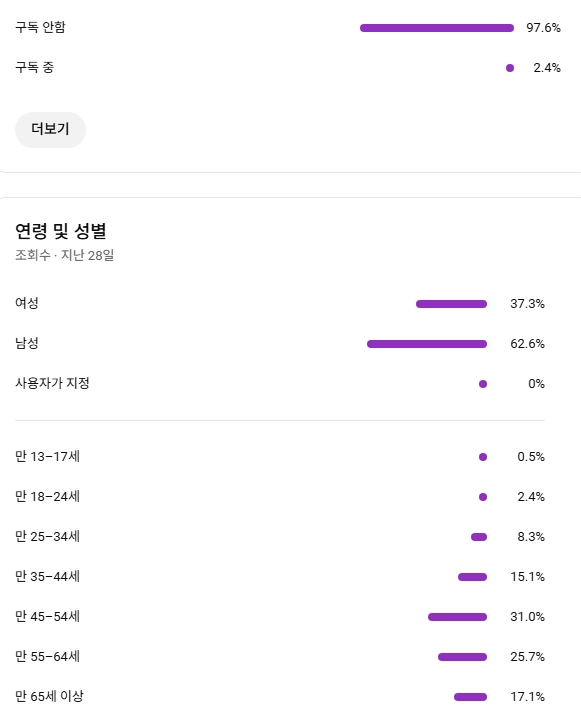This screenshot has height=725, width=581.
Task: Click the 구독 중 dot at 2.4%
Action: point(510,68)
